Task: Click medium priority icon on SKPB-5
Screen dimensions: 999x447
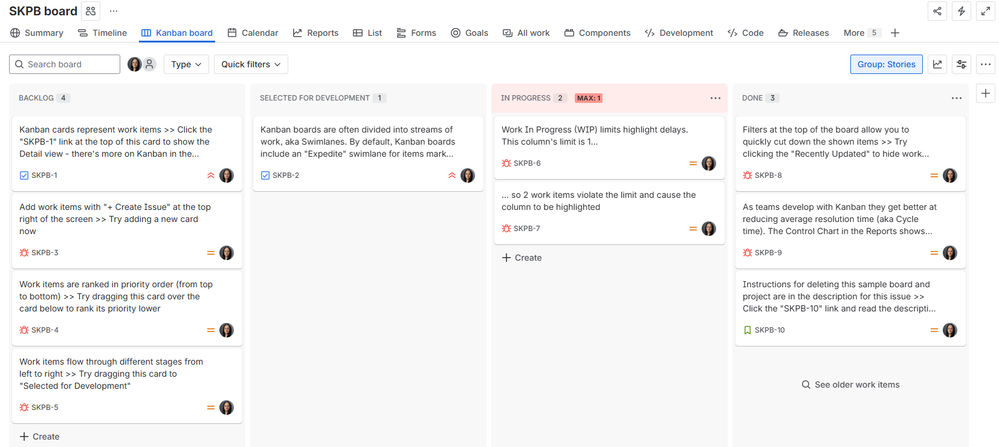Action: tap(211, 408)
